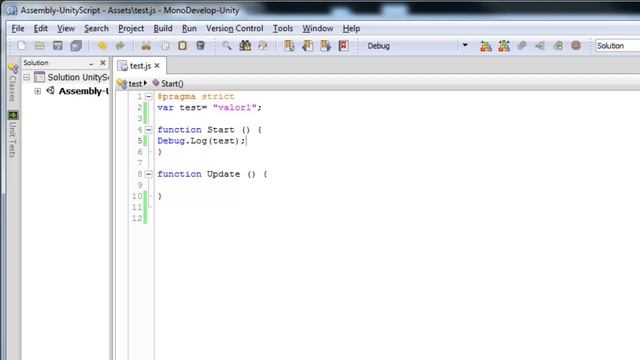Click the build project icon

[486, 46]
